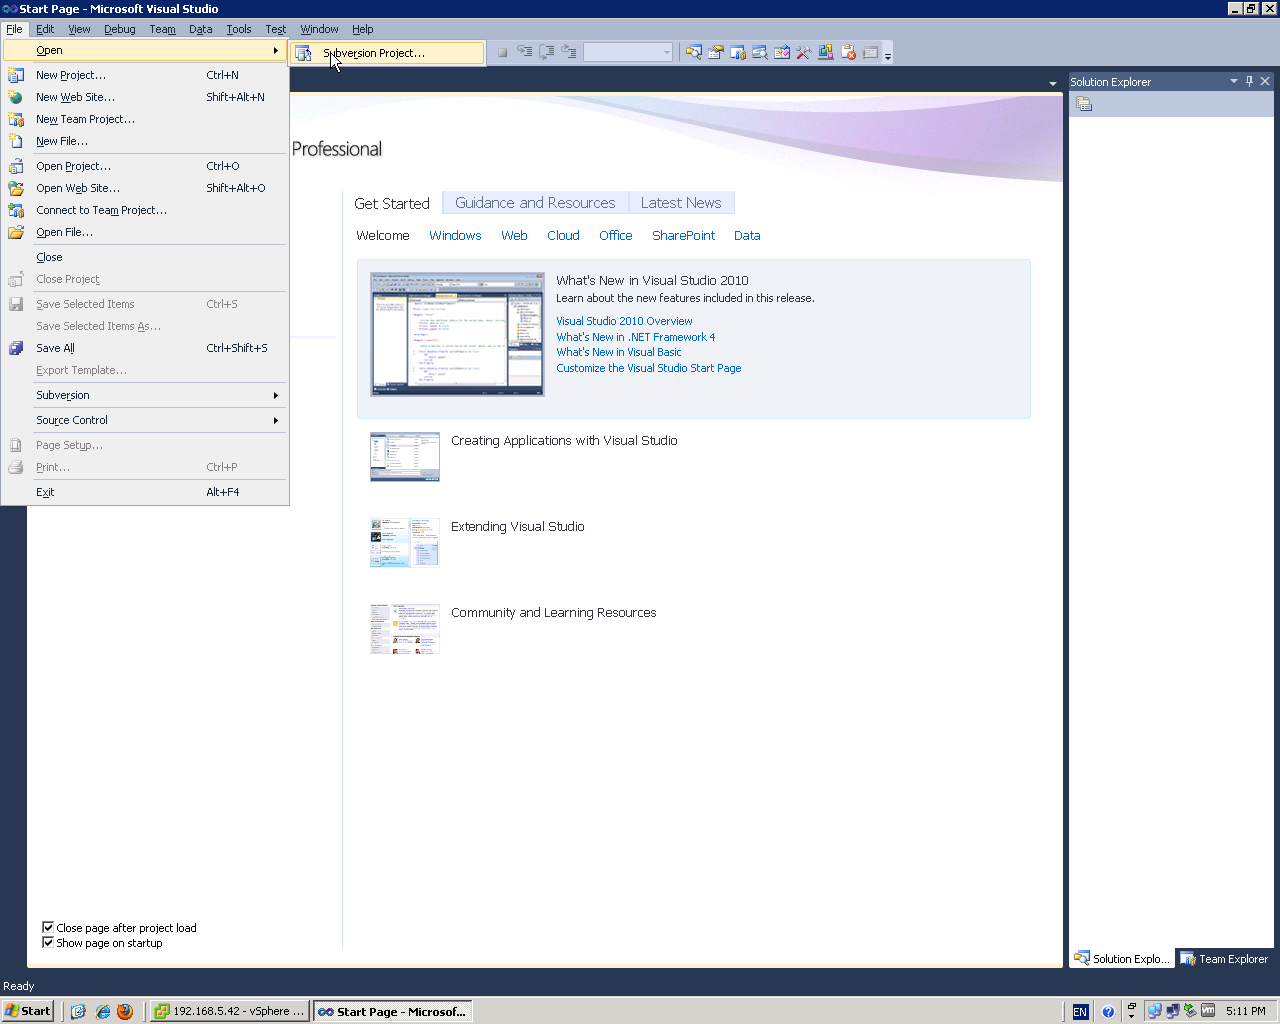Select Subversion Project in the Open submenu
Image resolution: width=1280 pixels, height=1024 pixels.
tap(387, 53)
